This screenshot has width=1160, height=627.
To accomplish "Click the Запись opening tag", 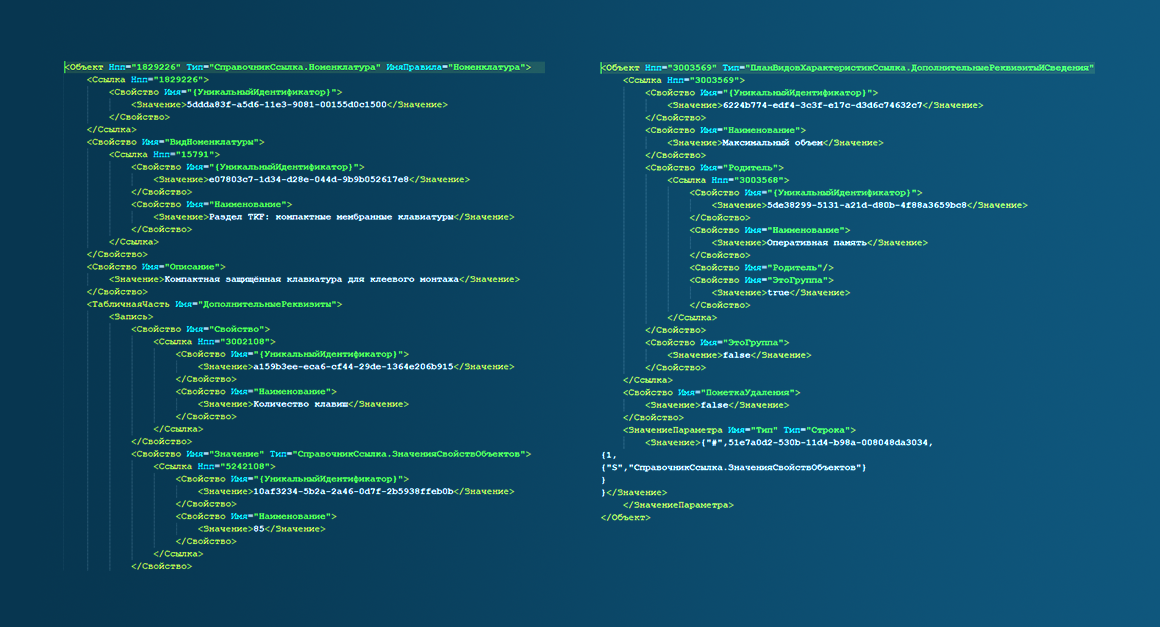I will 131,317.
